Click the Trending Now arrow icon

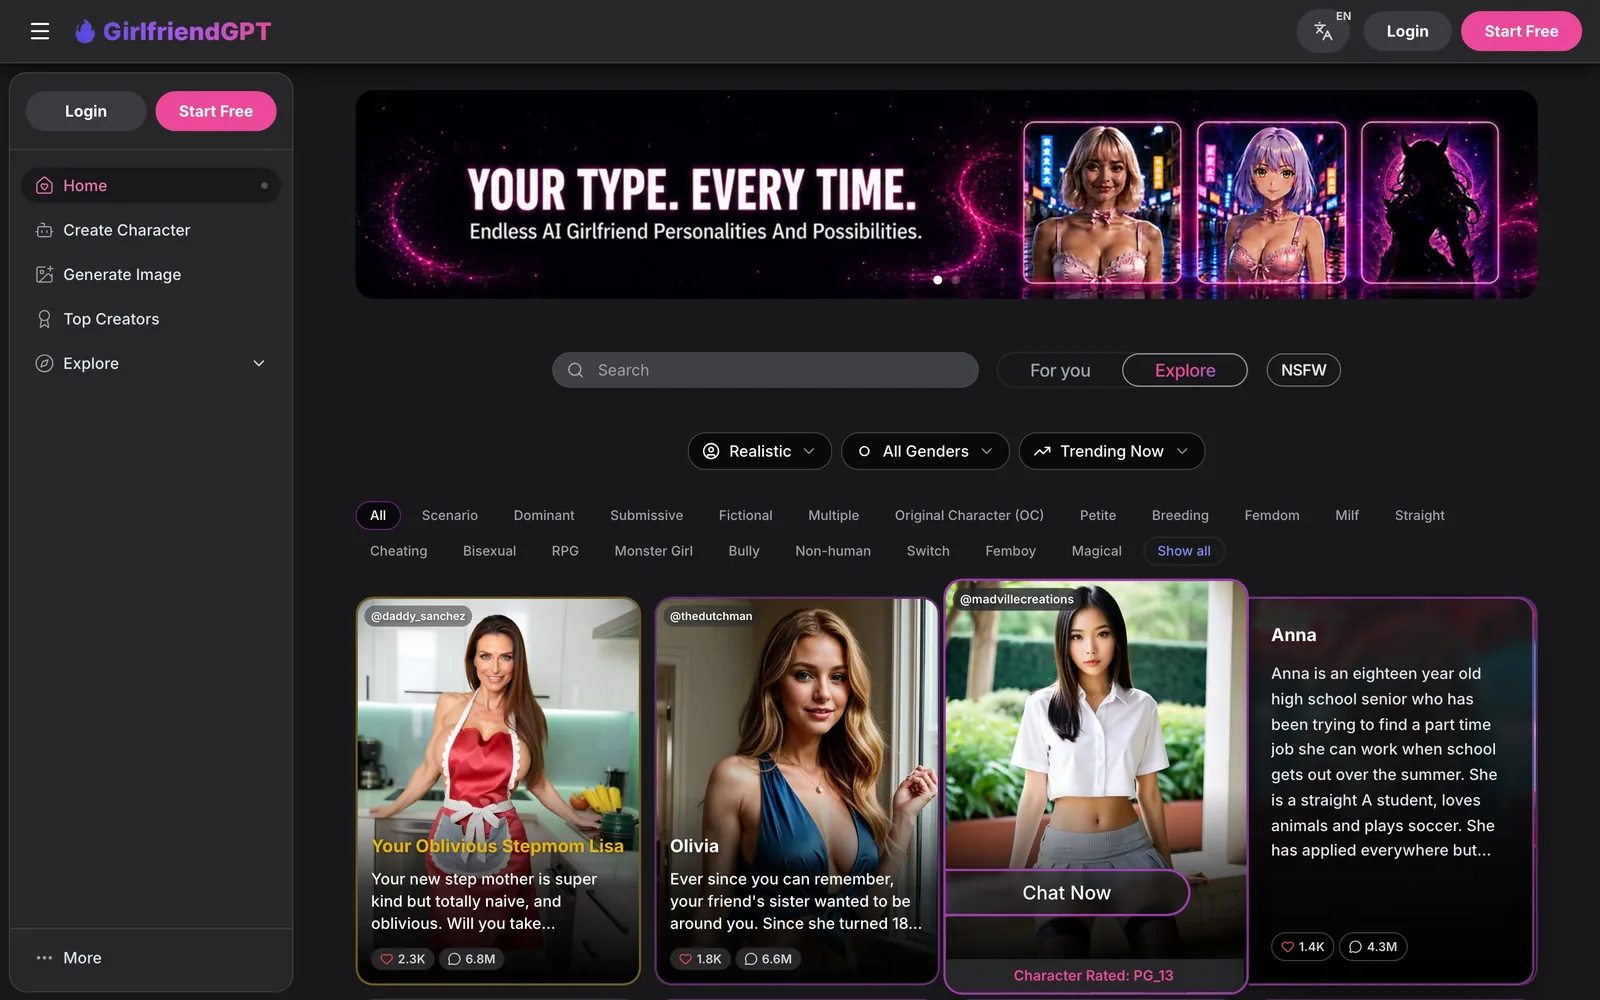1042,451
